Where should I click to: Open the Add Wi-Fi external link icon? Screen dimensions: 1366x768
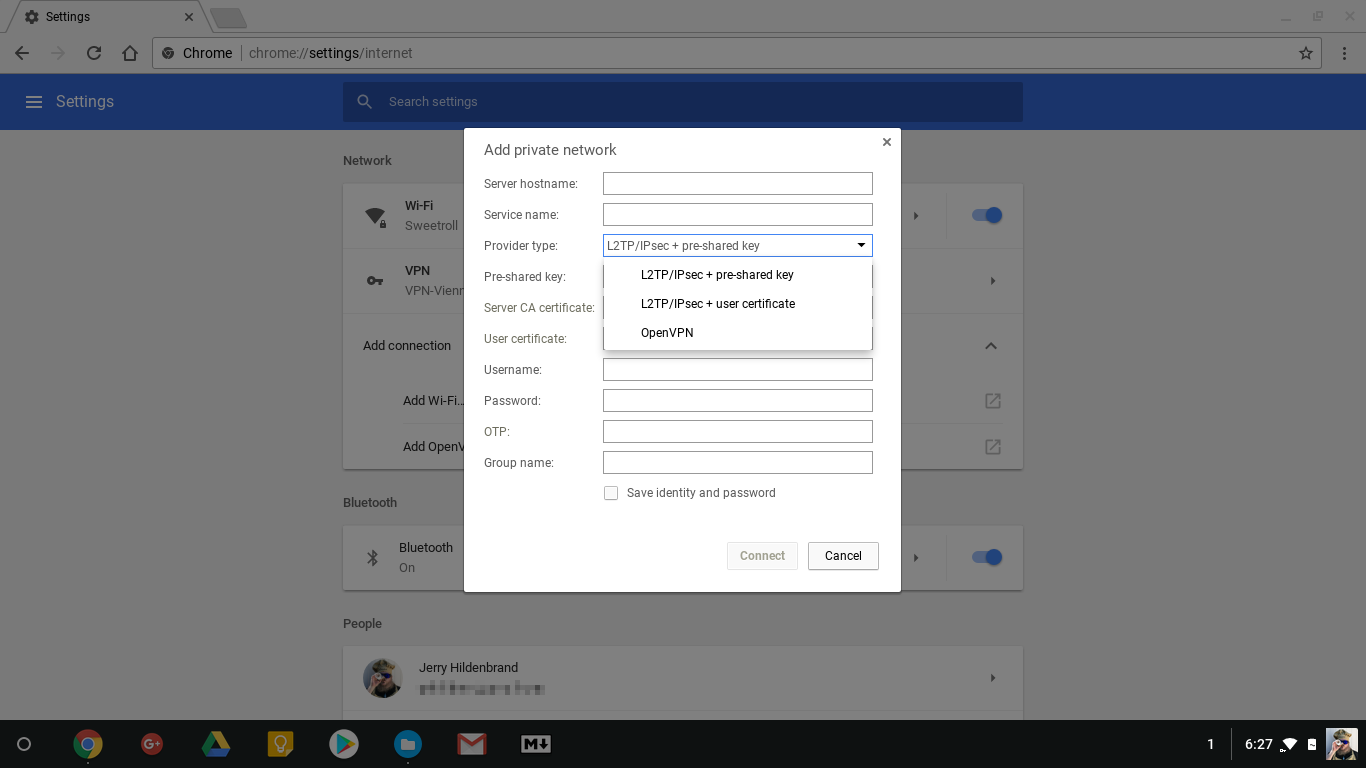(x=992, y=401)
